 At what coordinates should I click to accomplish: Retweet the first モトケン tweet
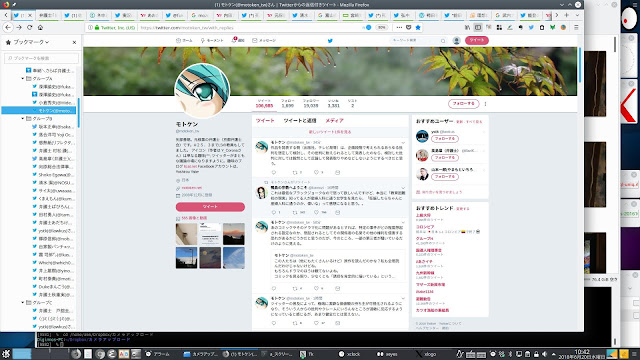[x=295, y=172]
